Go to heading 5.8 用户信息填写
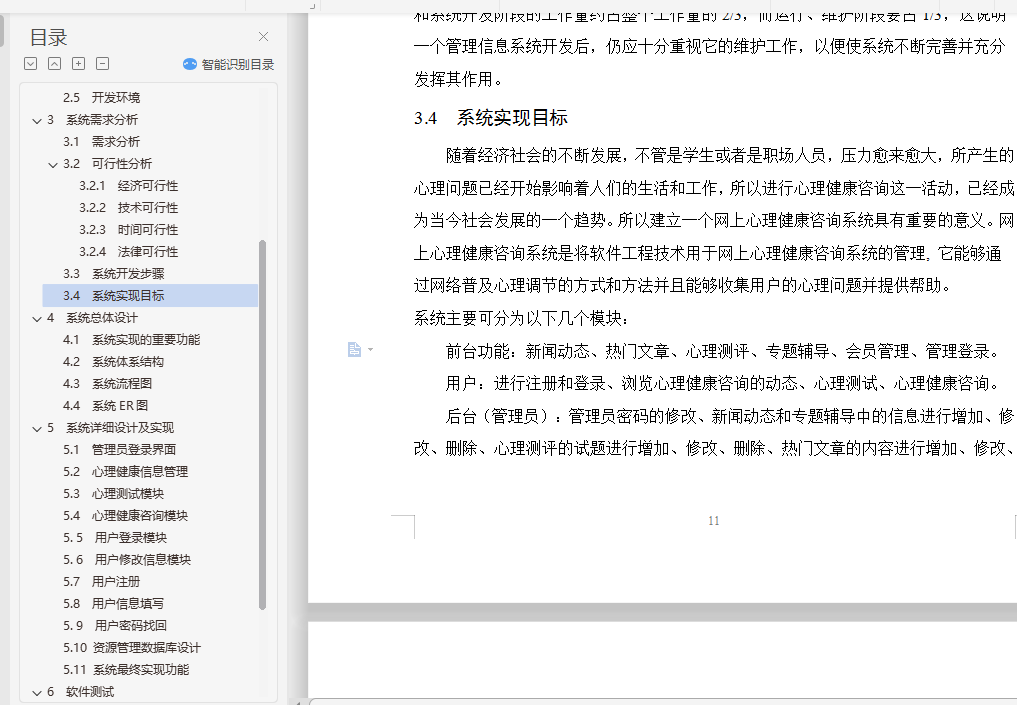Viewport: 1017px width, 705px height. coord(114,604)
